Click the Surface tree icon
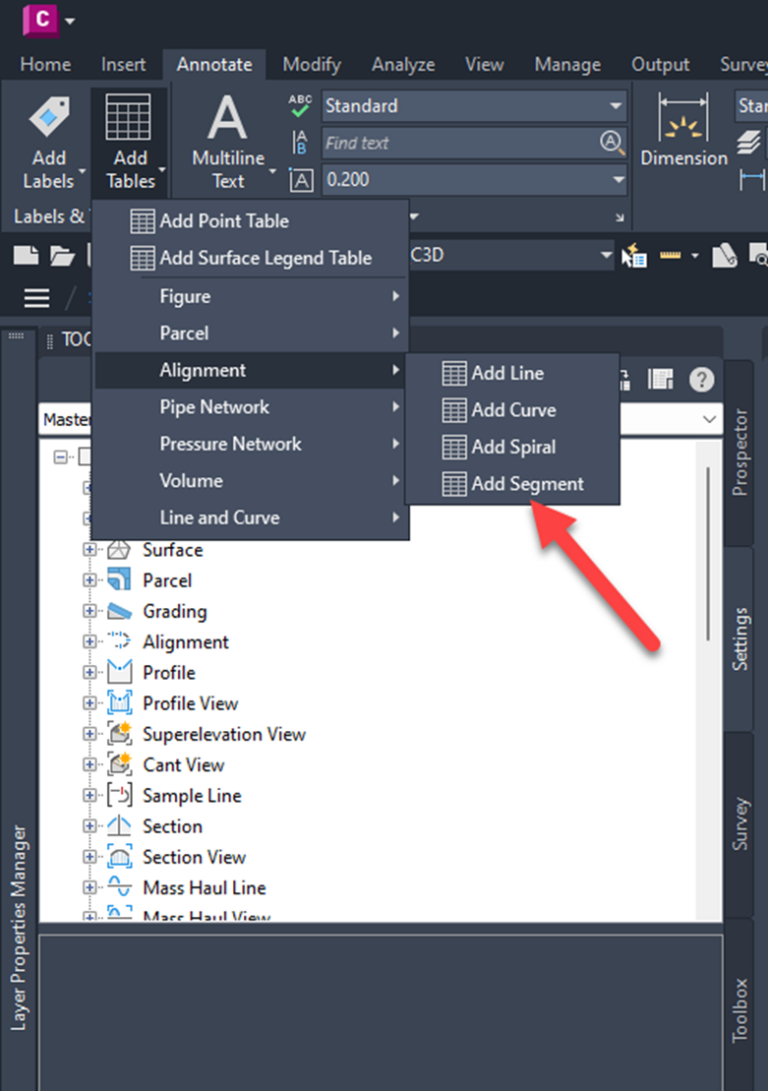The image size is (768, 1091). point(119,550)
